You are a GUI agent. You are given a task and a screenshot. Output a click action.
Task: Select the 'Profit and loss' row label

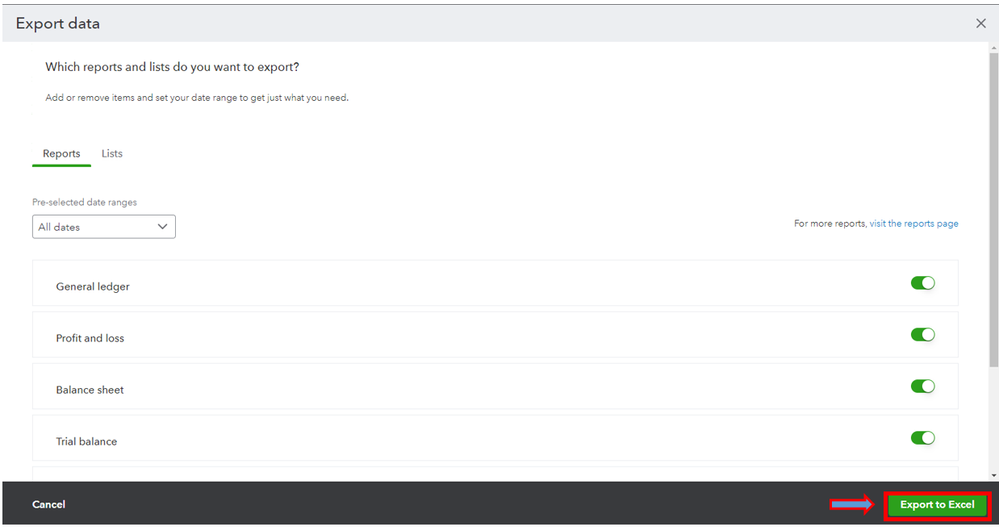tap(90, 338)
